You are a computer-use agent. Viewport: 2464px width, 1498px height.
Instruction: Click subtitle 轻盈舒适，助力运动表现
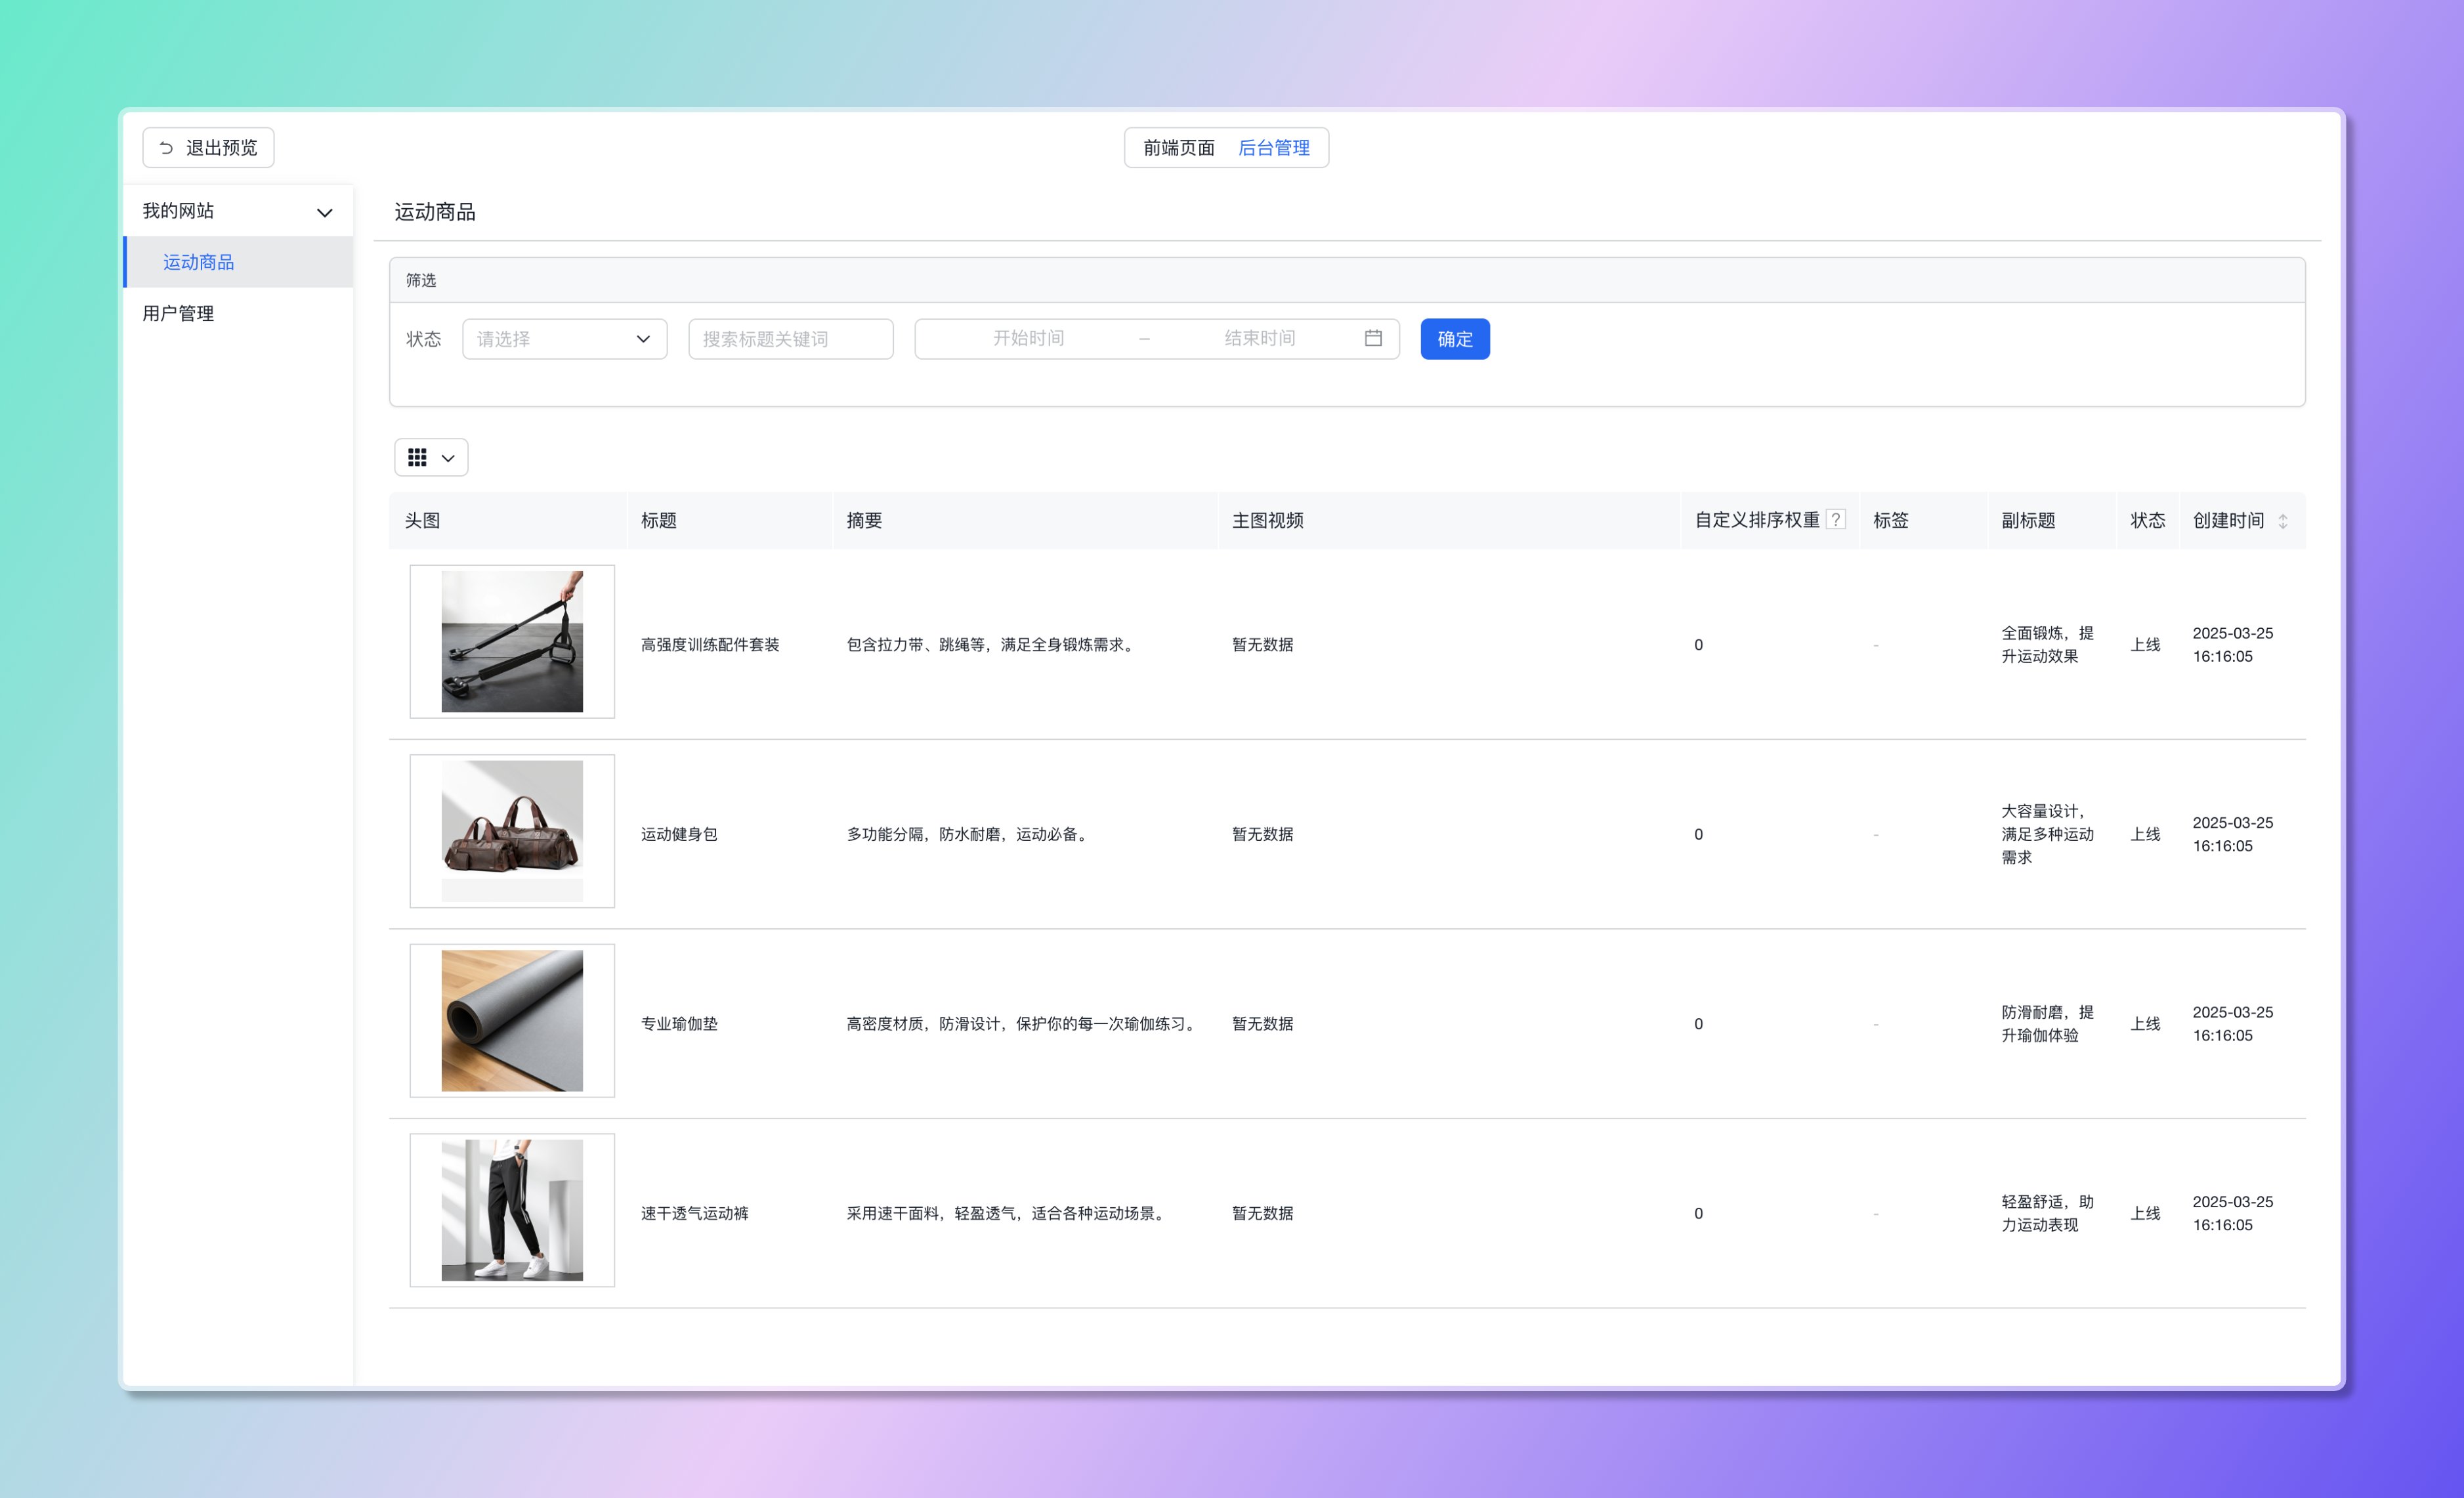2047,1213
